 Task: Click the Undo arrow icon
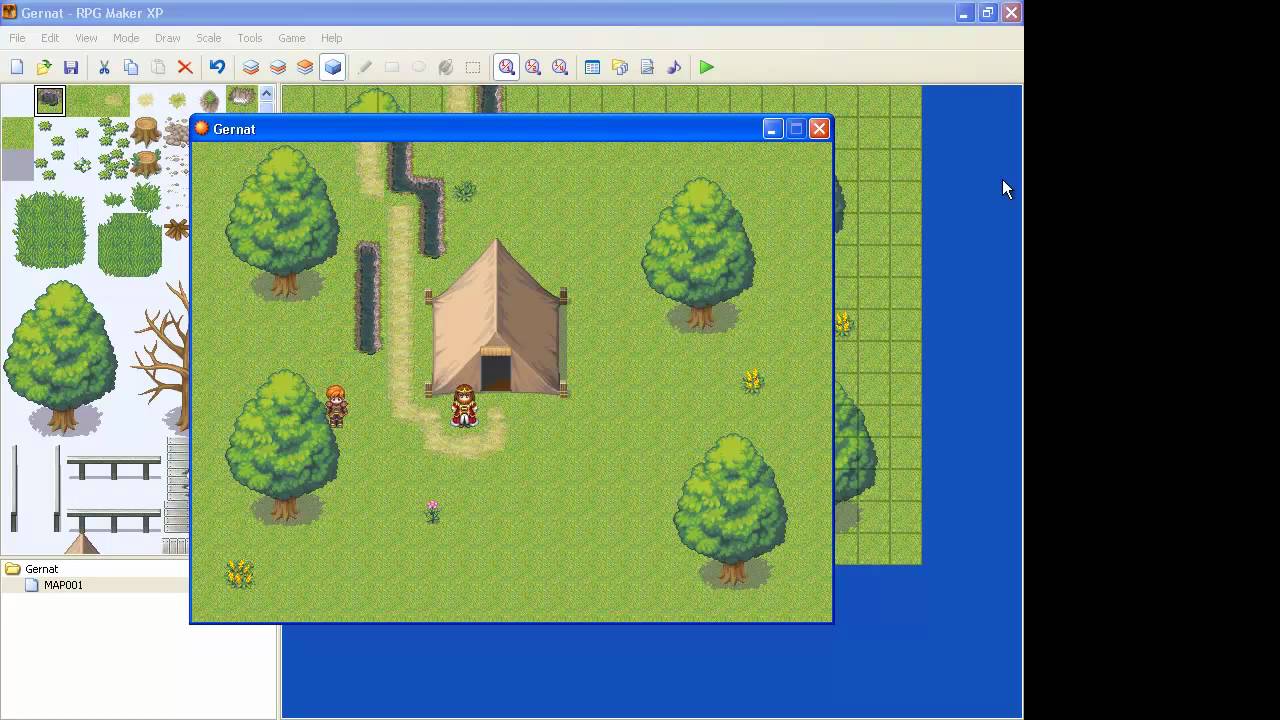click(217, 67)
